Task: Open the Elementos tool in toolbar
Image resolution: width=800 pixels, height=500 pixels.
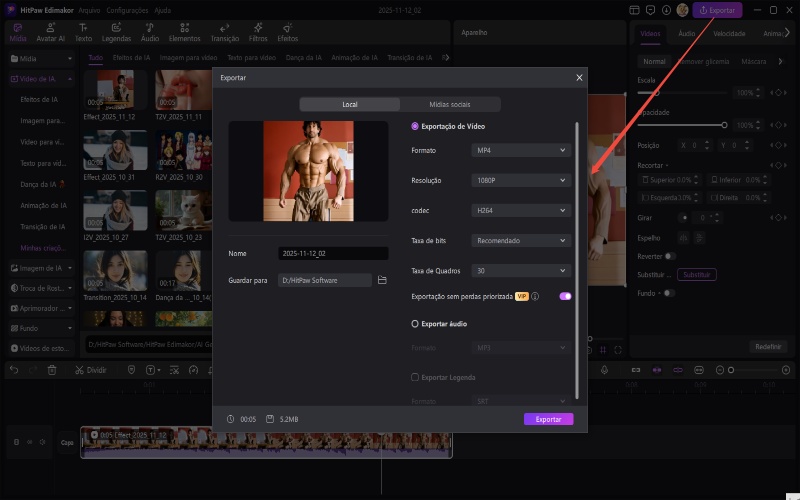Action: 184,31
